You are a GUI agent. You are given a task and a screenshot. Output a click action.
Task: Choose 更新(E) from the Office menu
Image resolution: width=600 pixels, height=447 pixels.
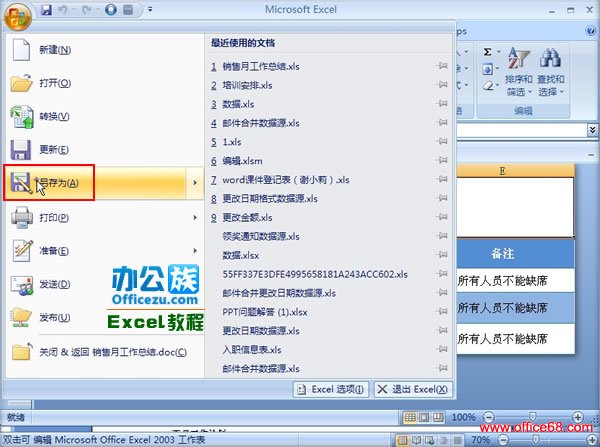click(104, 150)
